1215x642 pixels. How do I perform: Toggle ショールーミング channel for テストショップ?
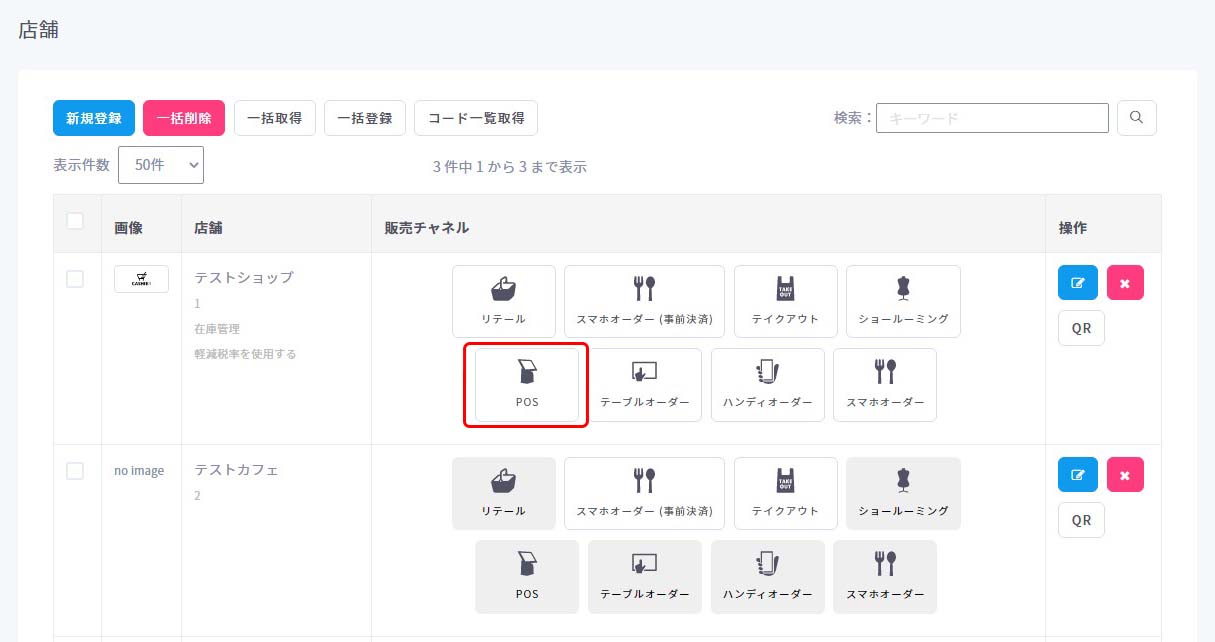pos(903,301)
